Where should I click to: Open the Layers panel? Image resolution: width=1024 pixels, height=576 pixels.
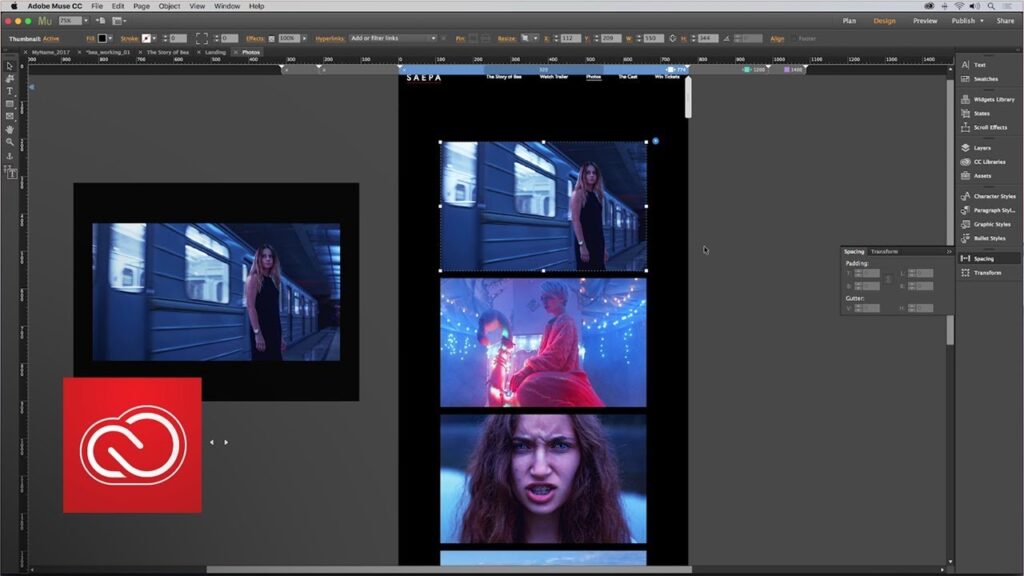982,148
